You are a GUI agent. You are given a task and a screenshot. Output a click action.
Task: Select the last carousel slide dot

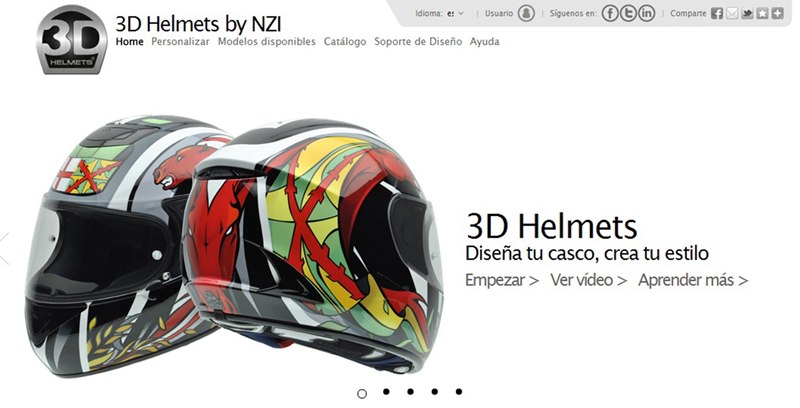(459, 392)
